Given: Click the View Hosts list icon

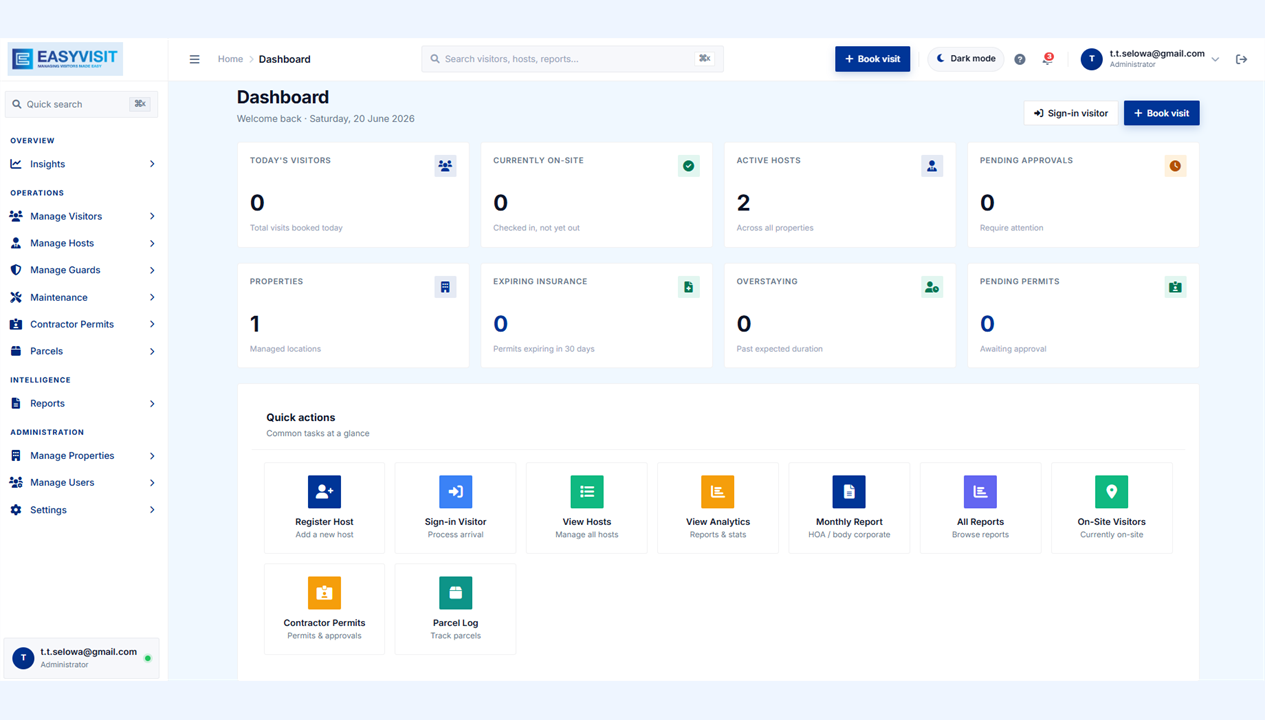Looking at the screenshot, I should coord(587,492).
